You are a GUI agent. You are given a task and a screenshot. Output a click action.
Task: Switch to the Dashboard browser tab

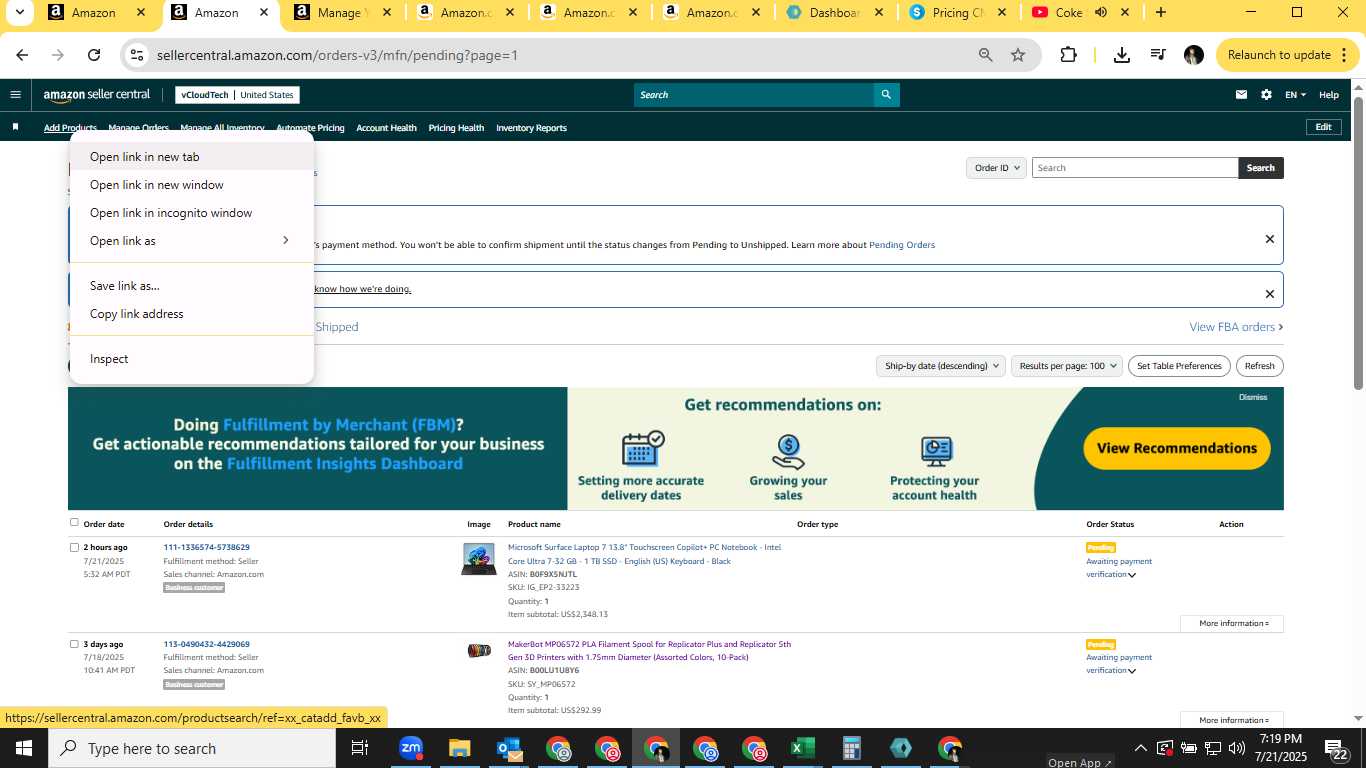click(835, 13)
